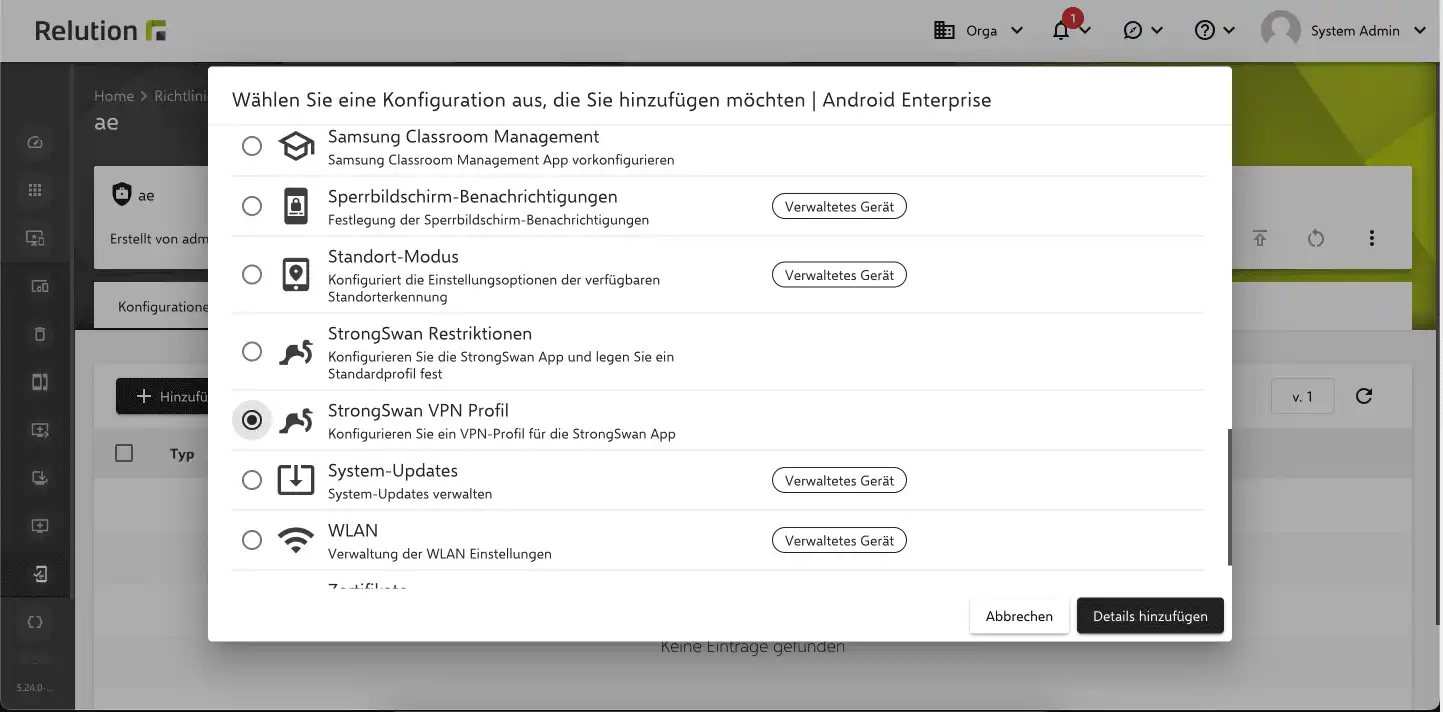
Task: Click the WLAN wifi signal icon
Action: (x=296, y=541)
